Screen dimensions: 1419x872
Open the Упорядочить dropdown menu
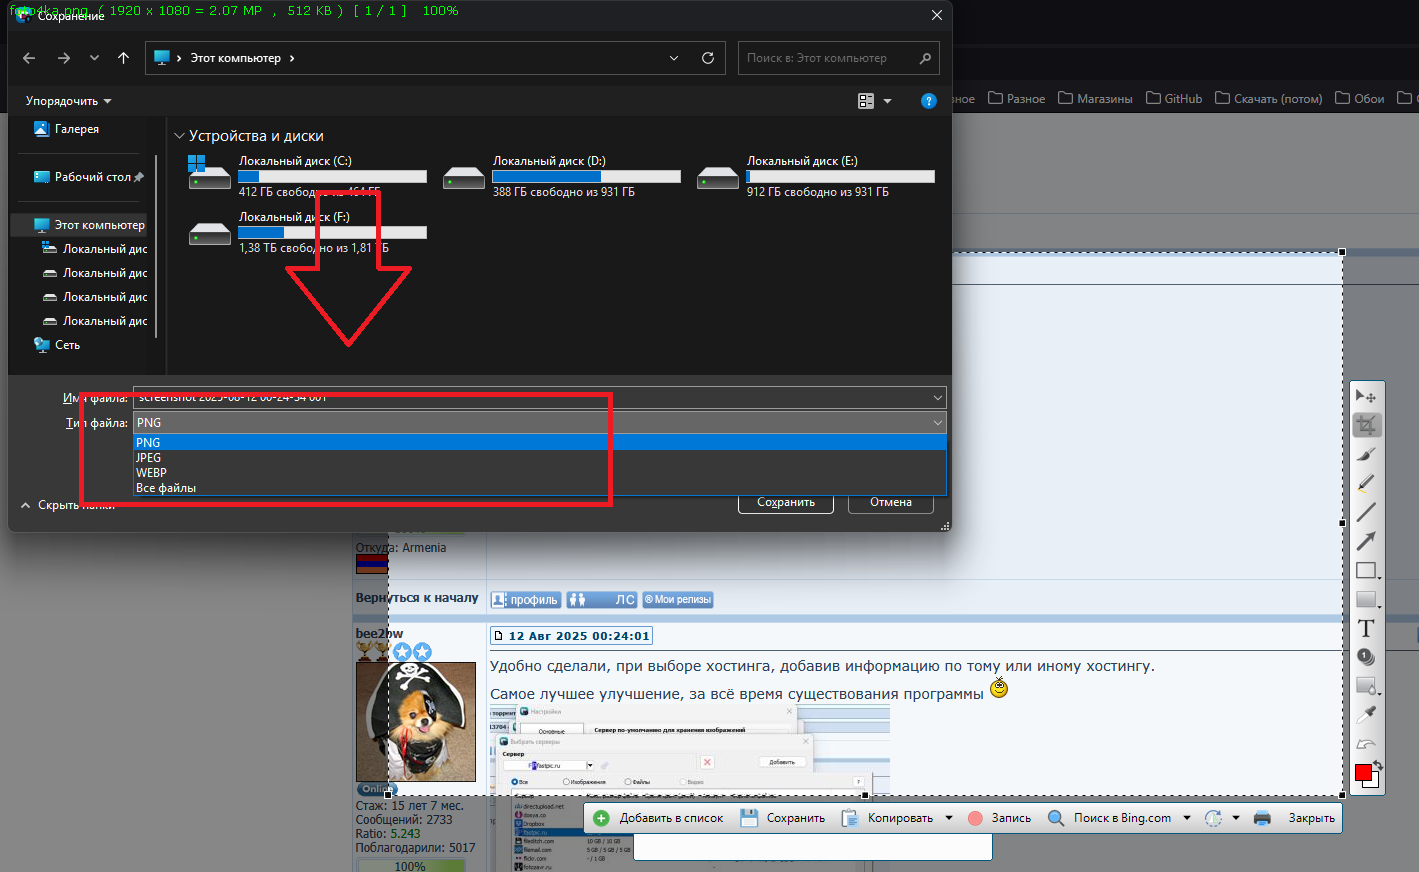pos(68,101)
